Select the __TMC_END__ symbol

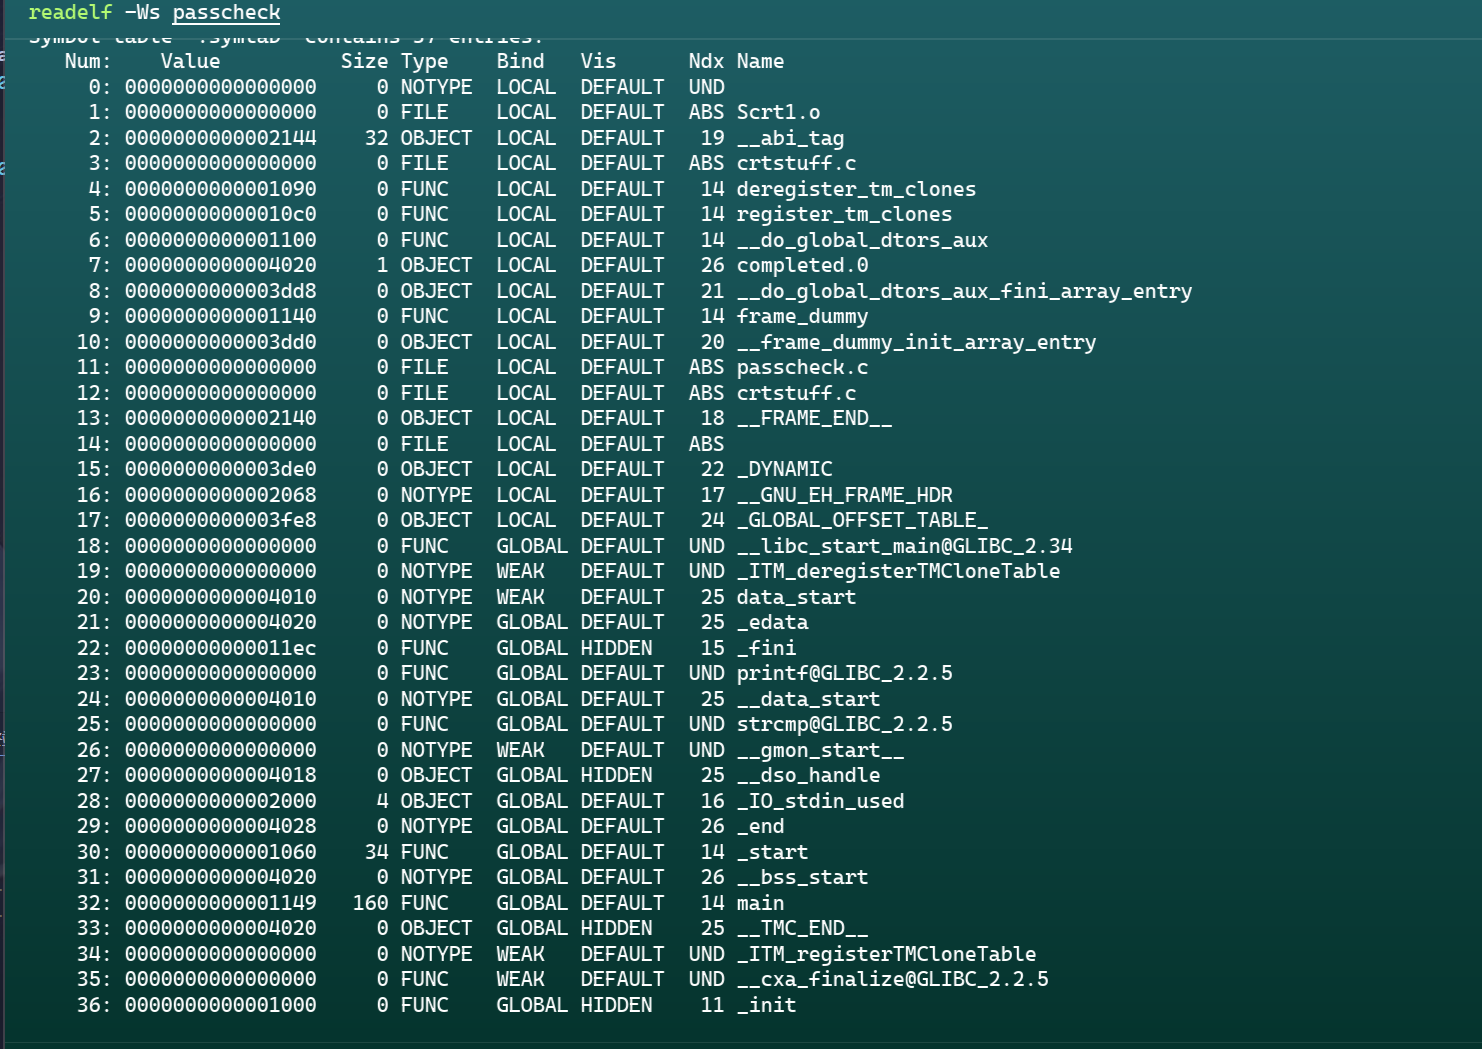click(x=802, y=929)
